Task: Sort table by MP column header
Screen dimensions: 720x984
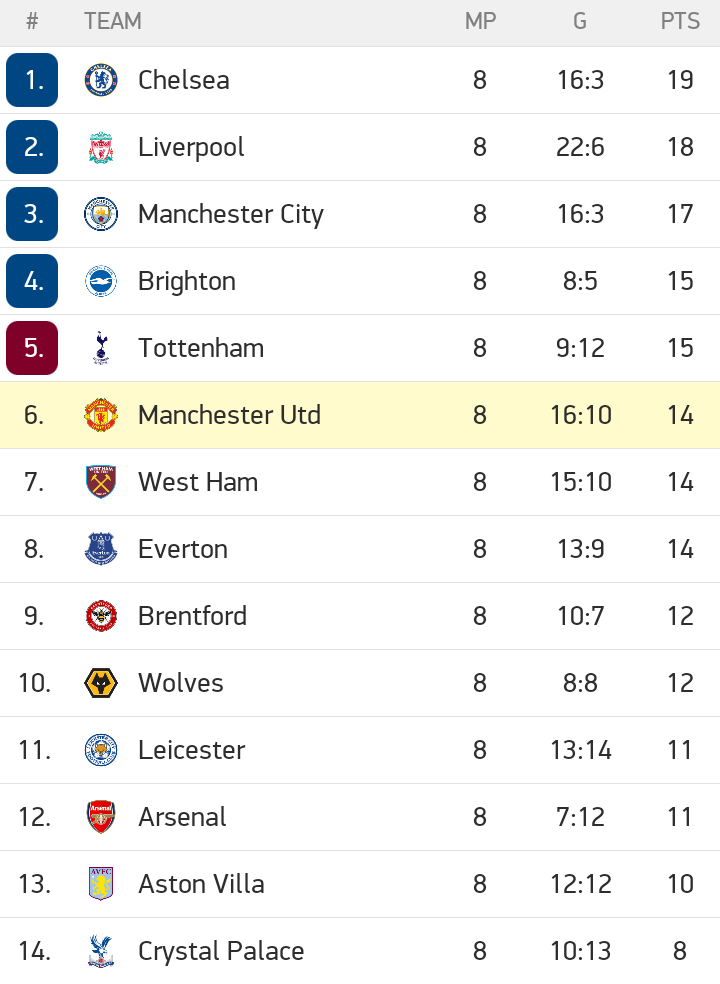Action: pos(480,21)
